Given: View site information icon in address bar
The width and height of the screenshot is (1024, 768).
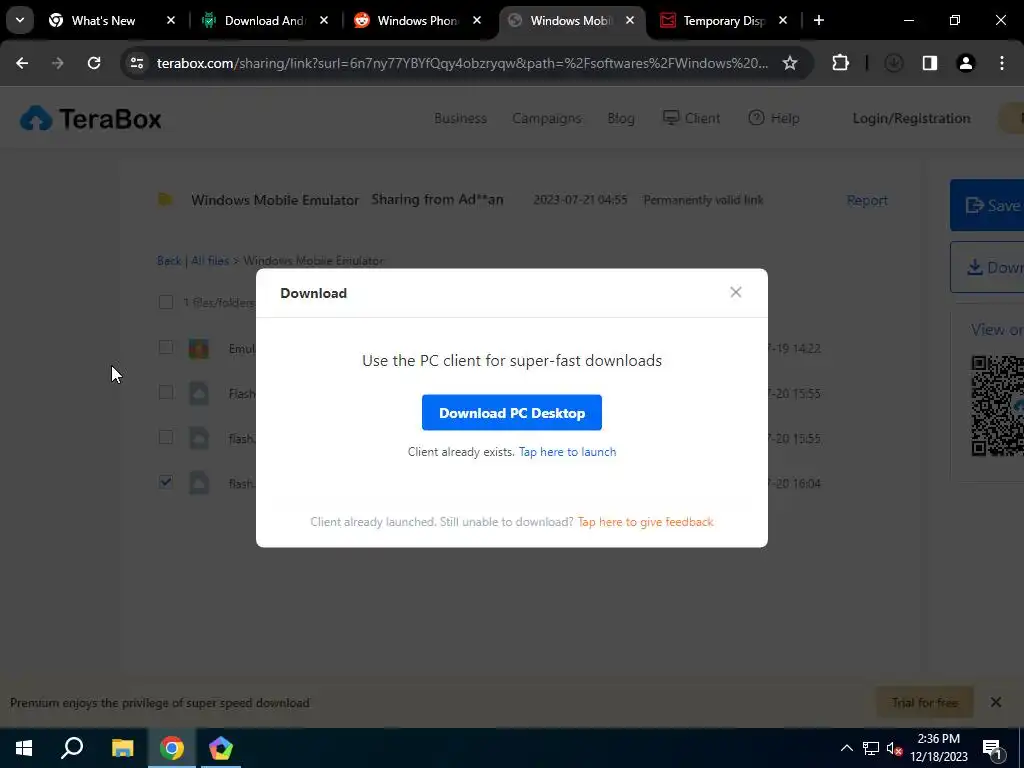Looking at the screenshot, I should pos(136,63).
